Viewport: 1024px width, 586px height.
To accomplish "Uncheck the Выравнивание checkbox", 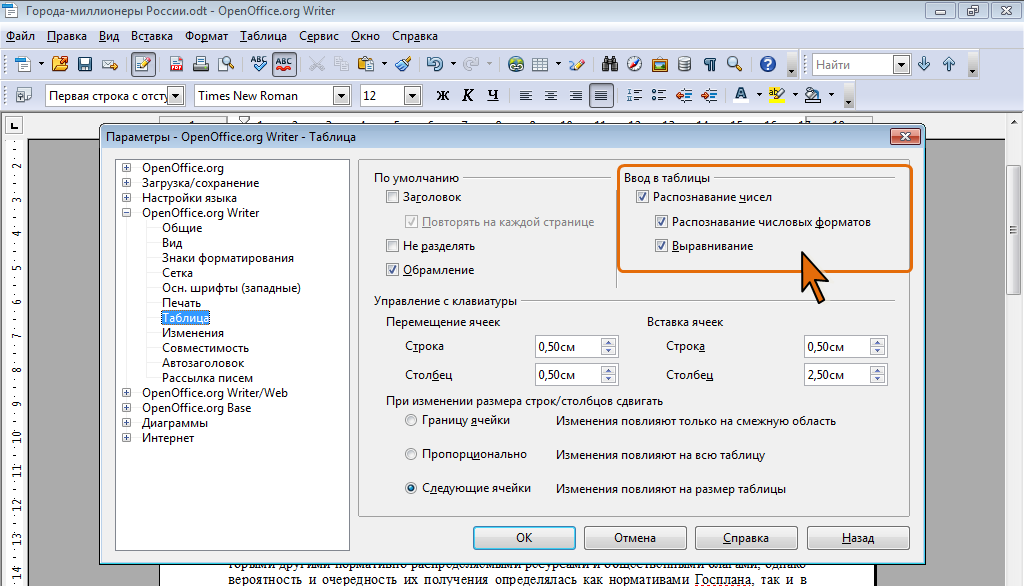I will click(662, 246).
